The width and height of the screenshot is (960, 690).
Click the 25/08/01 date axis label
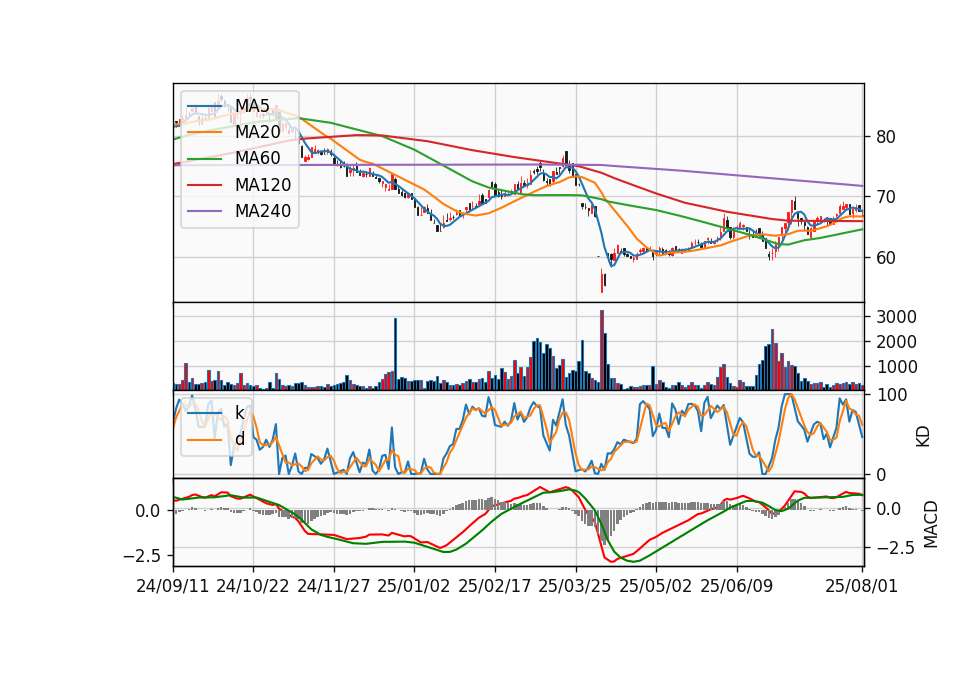(861, 586)
